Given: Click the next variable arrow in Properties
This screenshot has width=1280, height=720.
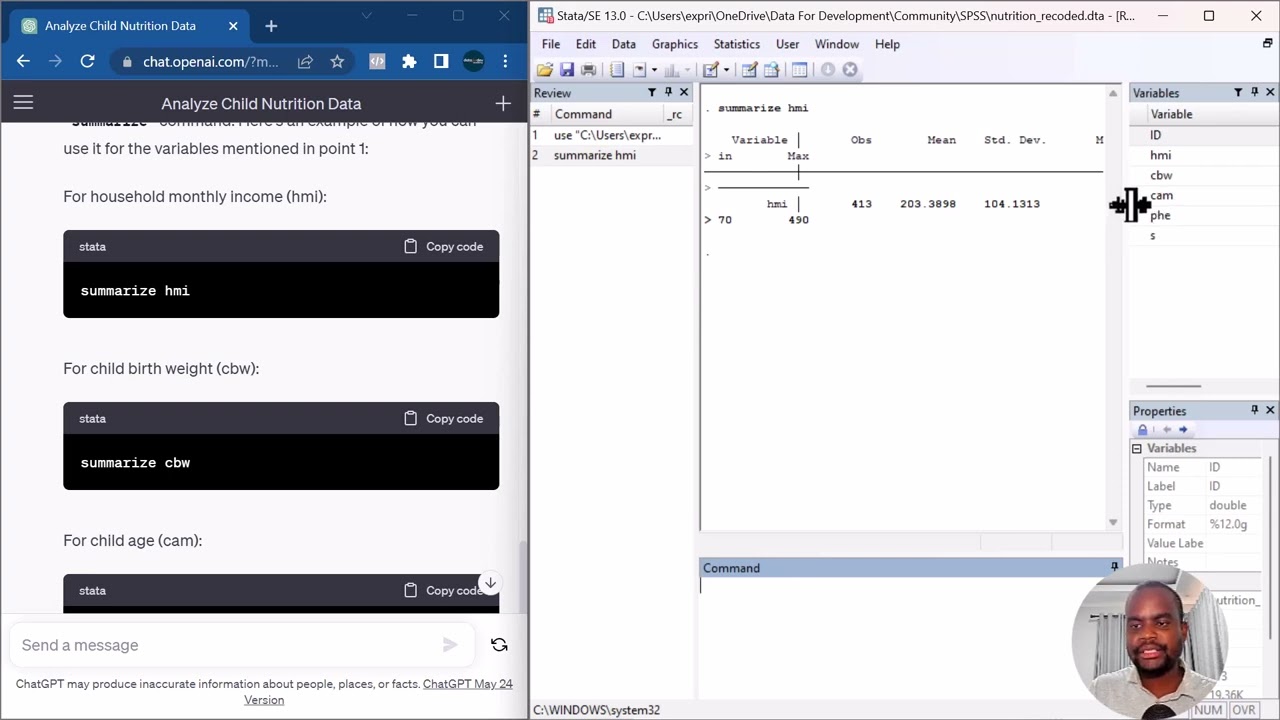Looking at the screenshot, I should coord(1183,429).
